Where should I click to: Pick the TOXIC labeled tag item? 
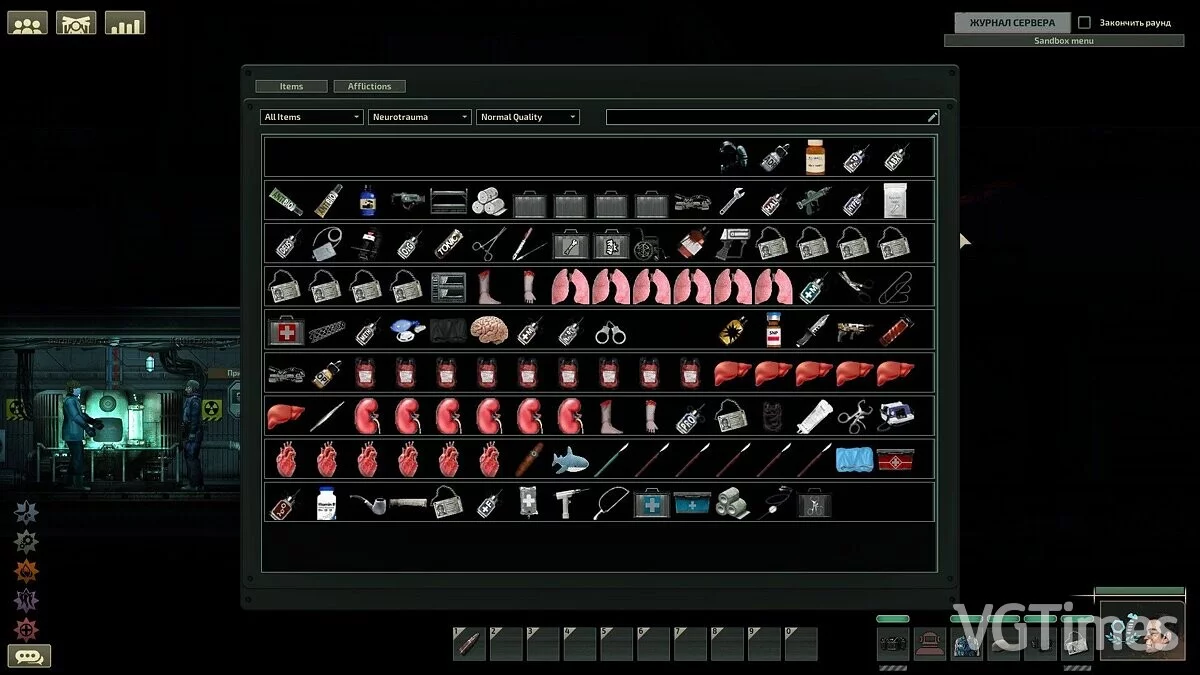447,244
